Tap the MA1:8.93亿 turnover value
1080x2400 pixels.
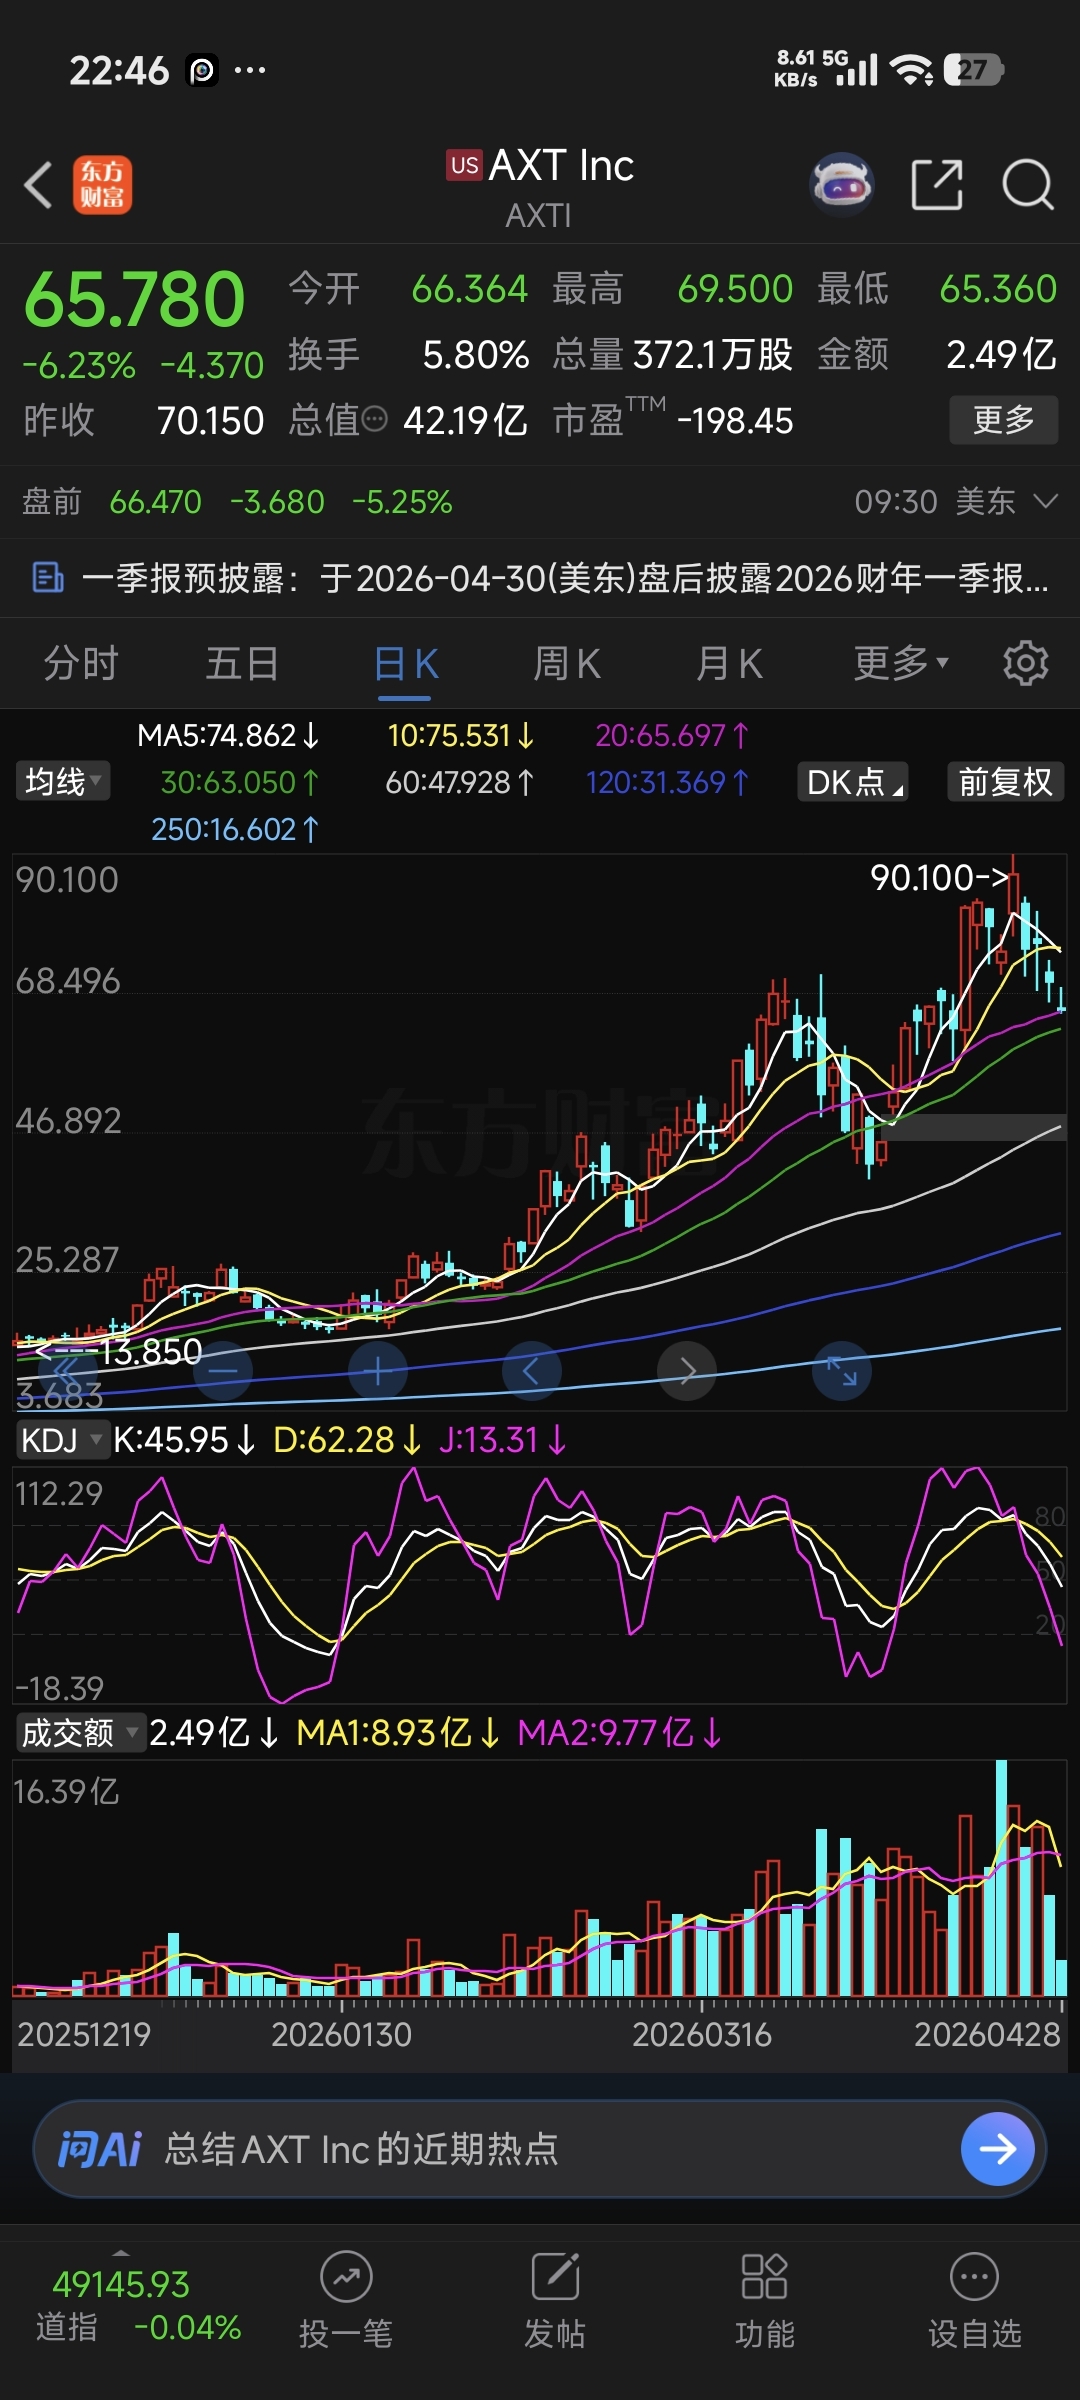[x=398, y=1732]
